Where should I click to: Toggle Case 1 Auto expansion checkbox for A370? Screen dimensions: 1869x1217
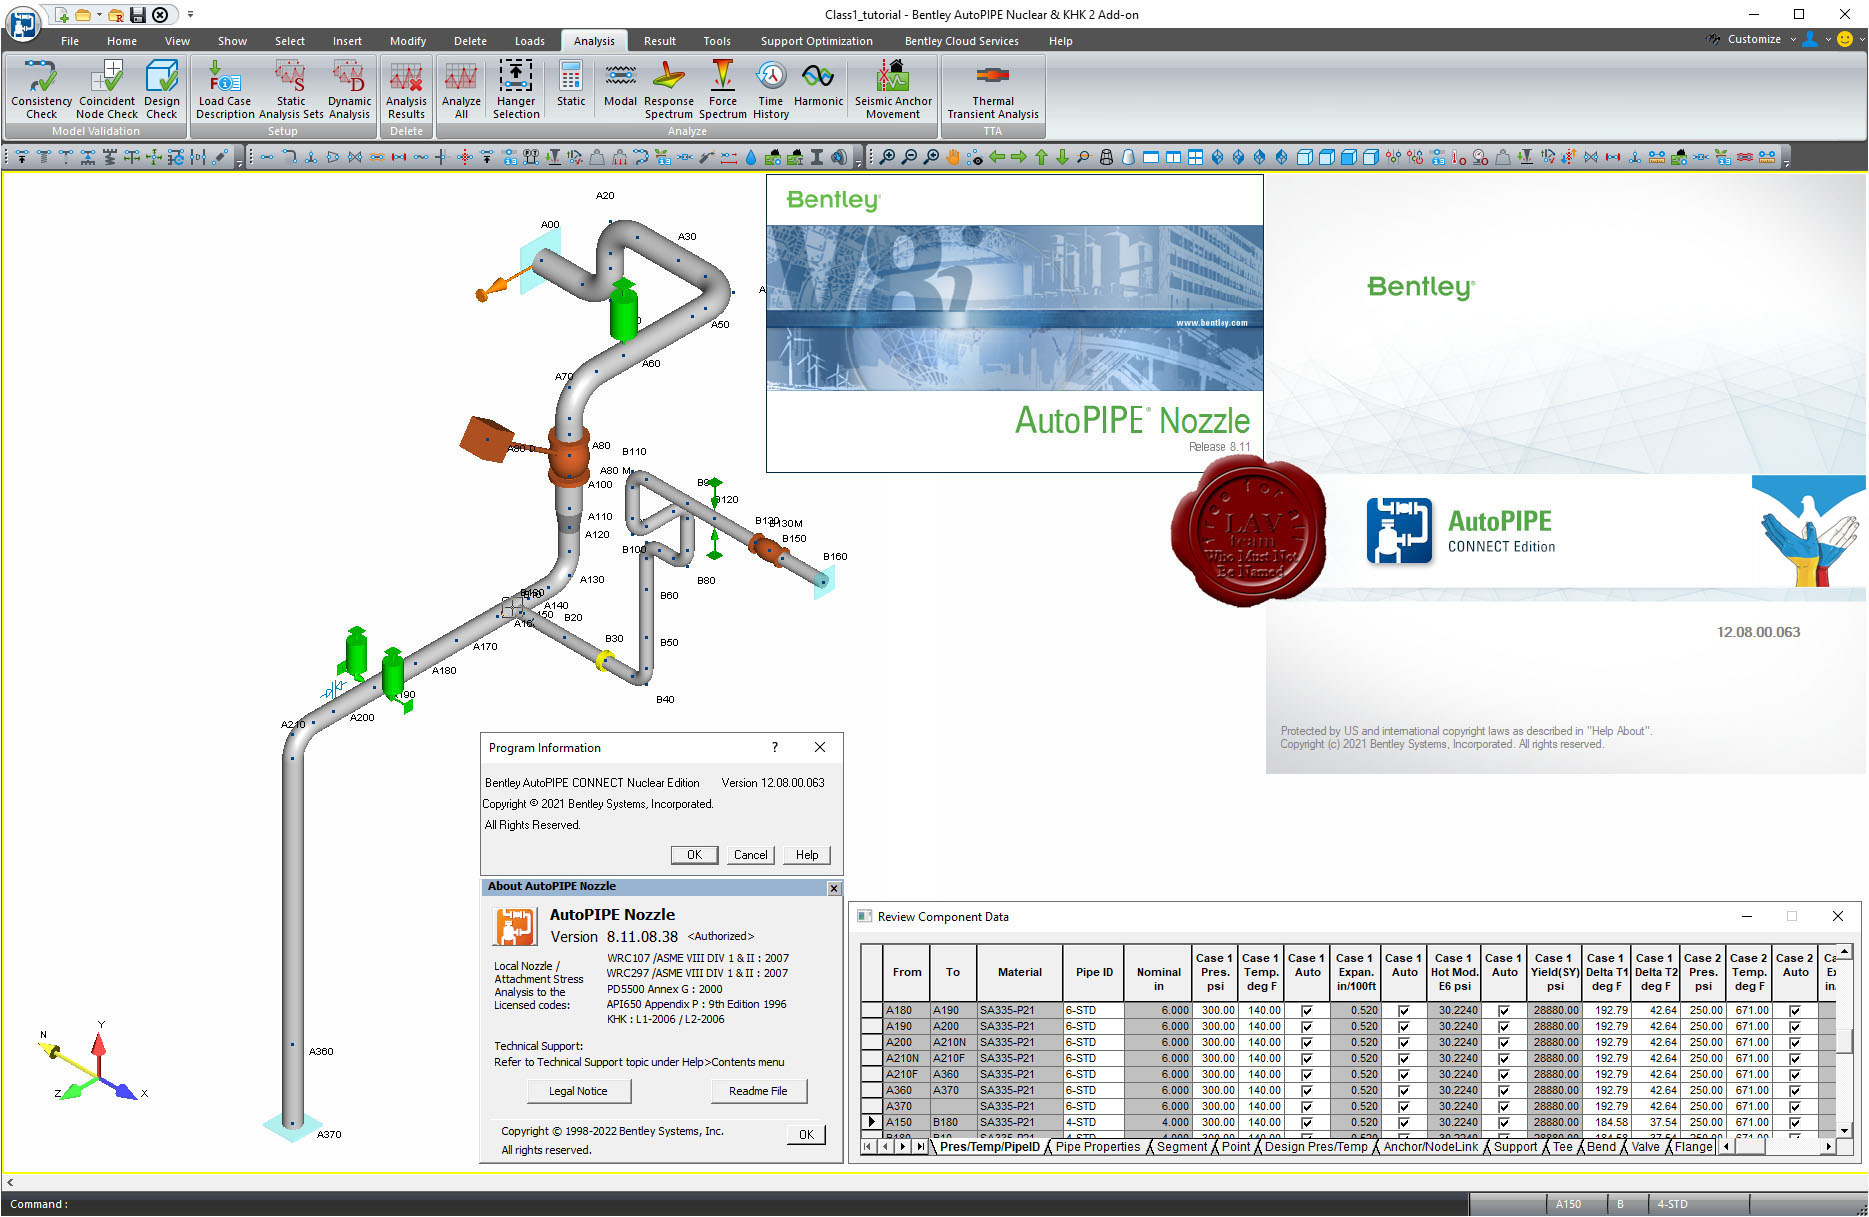(x=1404, y=1107)
